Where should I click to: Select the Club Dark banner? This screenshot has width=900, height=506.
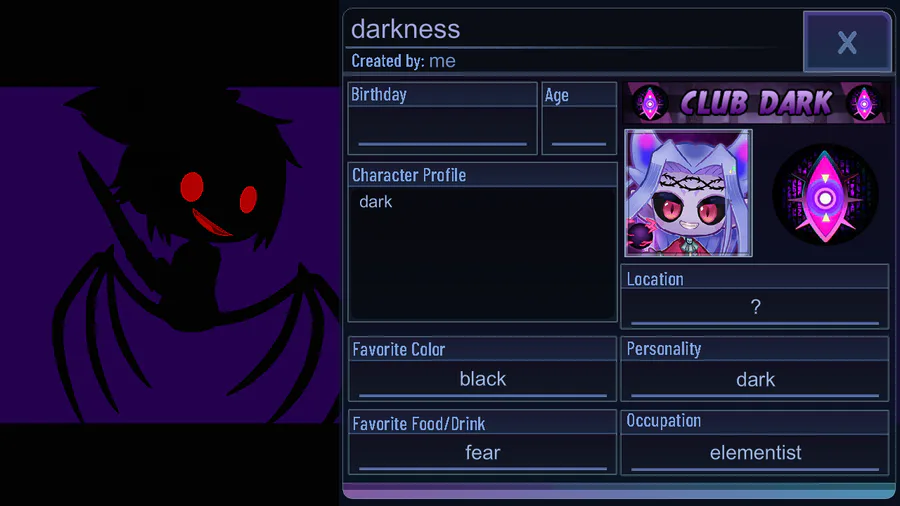(757, 103)
